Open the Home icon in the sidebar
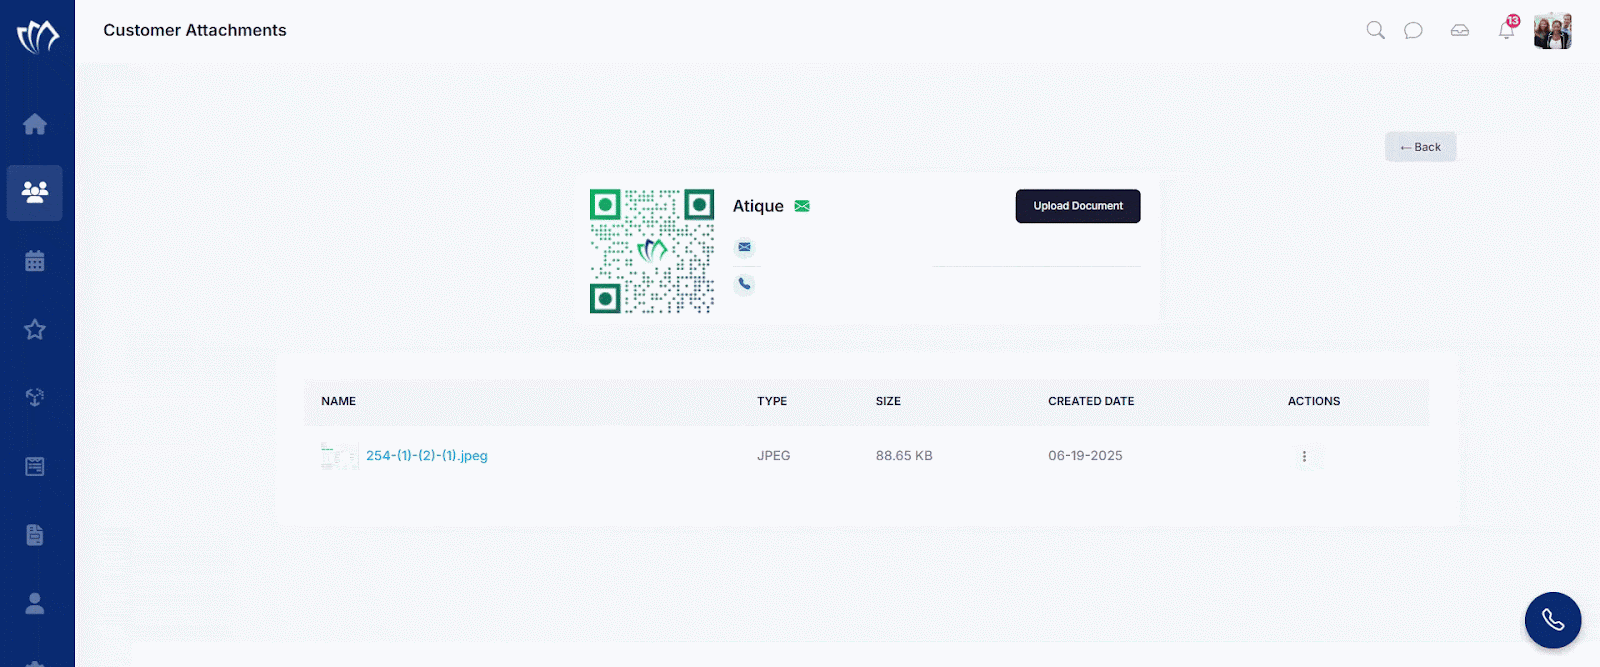The image size is (1600, 667). pos(35,124)
